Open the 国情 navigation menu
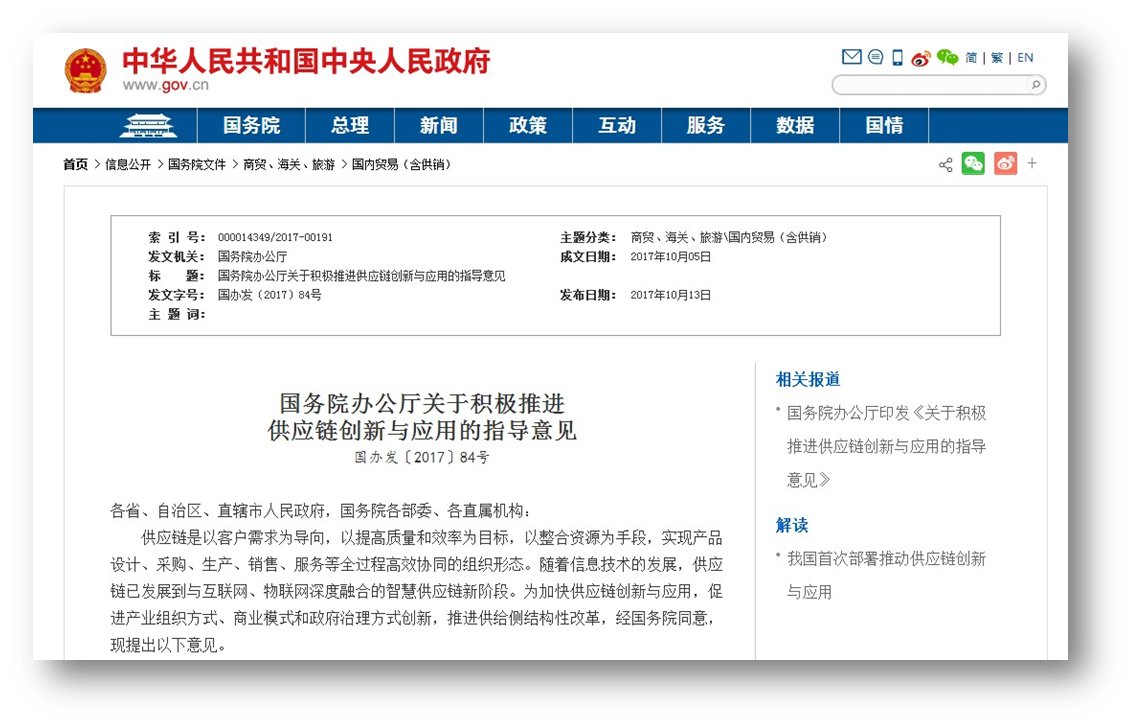This screenshot has height=725, width=1133. click(x=884, y=126)
